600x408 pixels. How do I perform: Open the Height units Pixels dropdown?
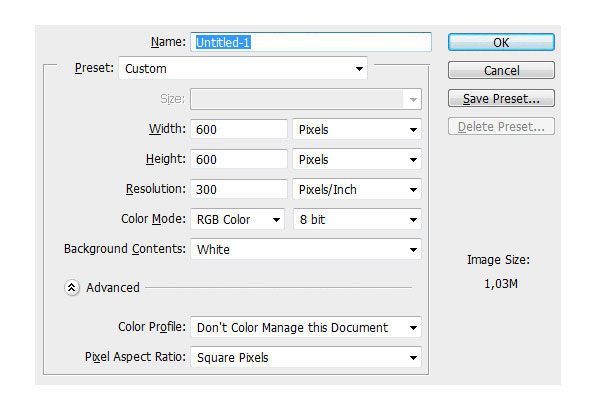[x=357, y=159]
